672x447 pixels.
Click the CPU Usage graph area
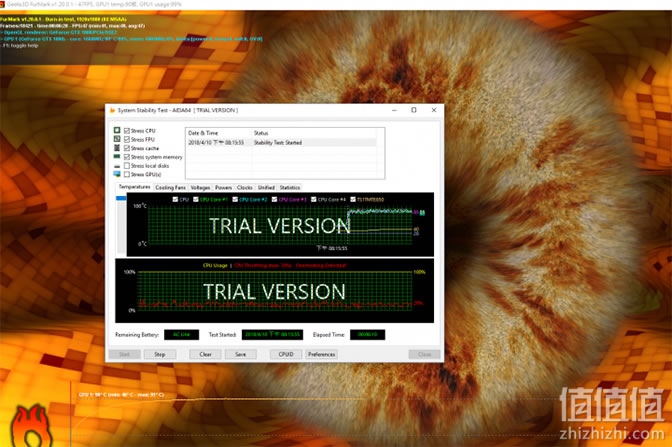[275, 291]
